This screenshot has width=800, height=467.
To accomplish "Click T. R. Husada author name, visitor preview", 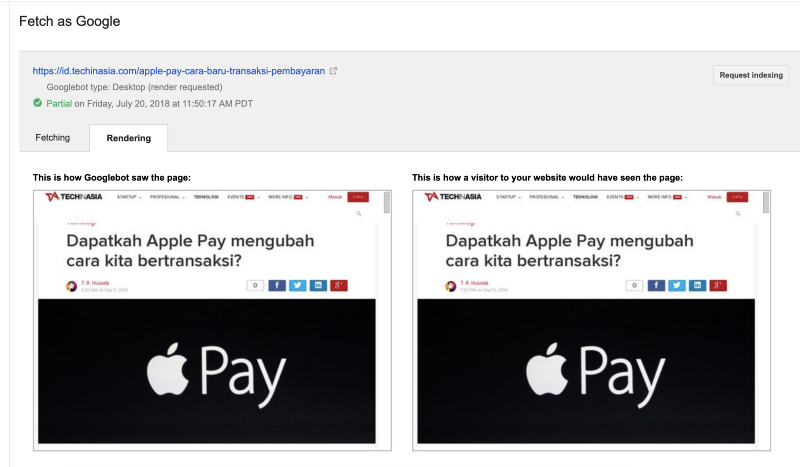I will 474,283.
